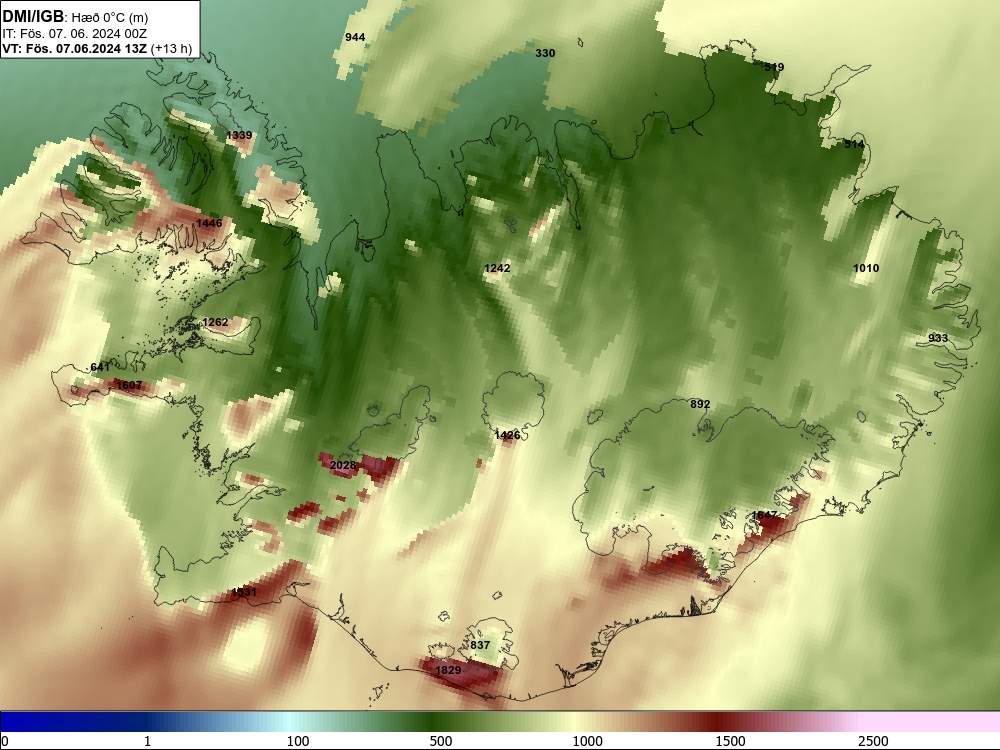The image size is (1000, 750).
Task: Click the 500 tick on the color scale
Action: pyautogui.click(x=441, y=741)
